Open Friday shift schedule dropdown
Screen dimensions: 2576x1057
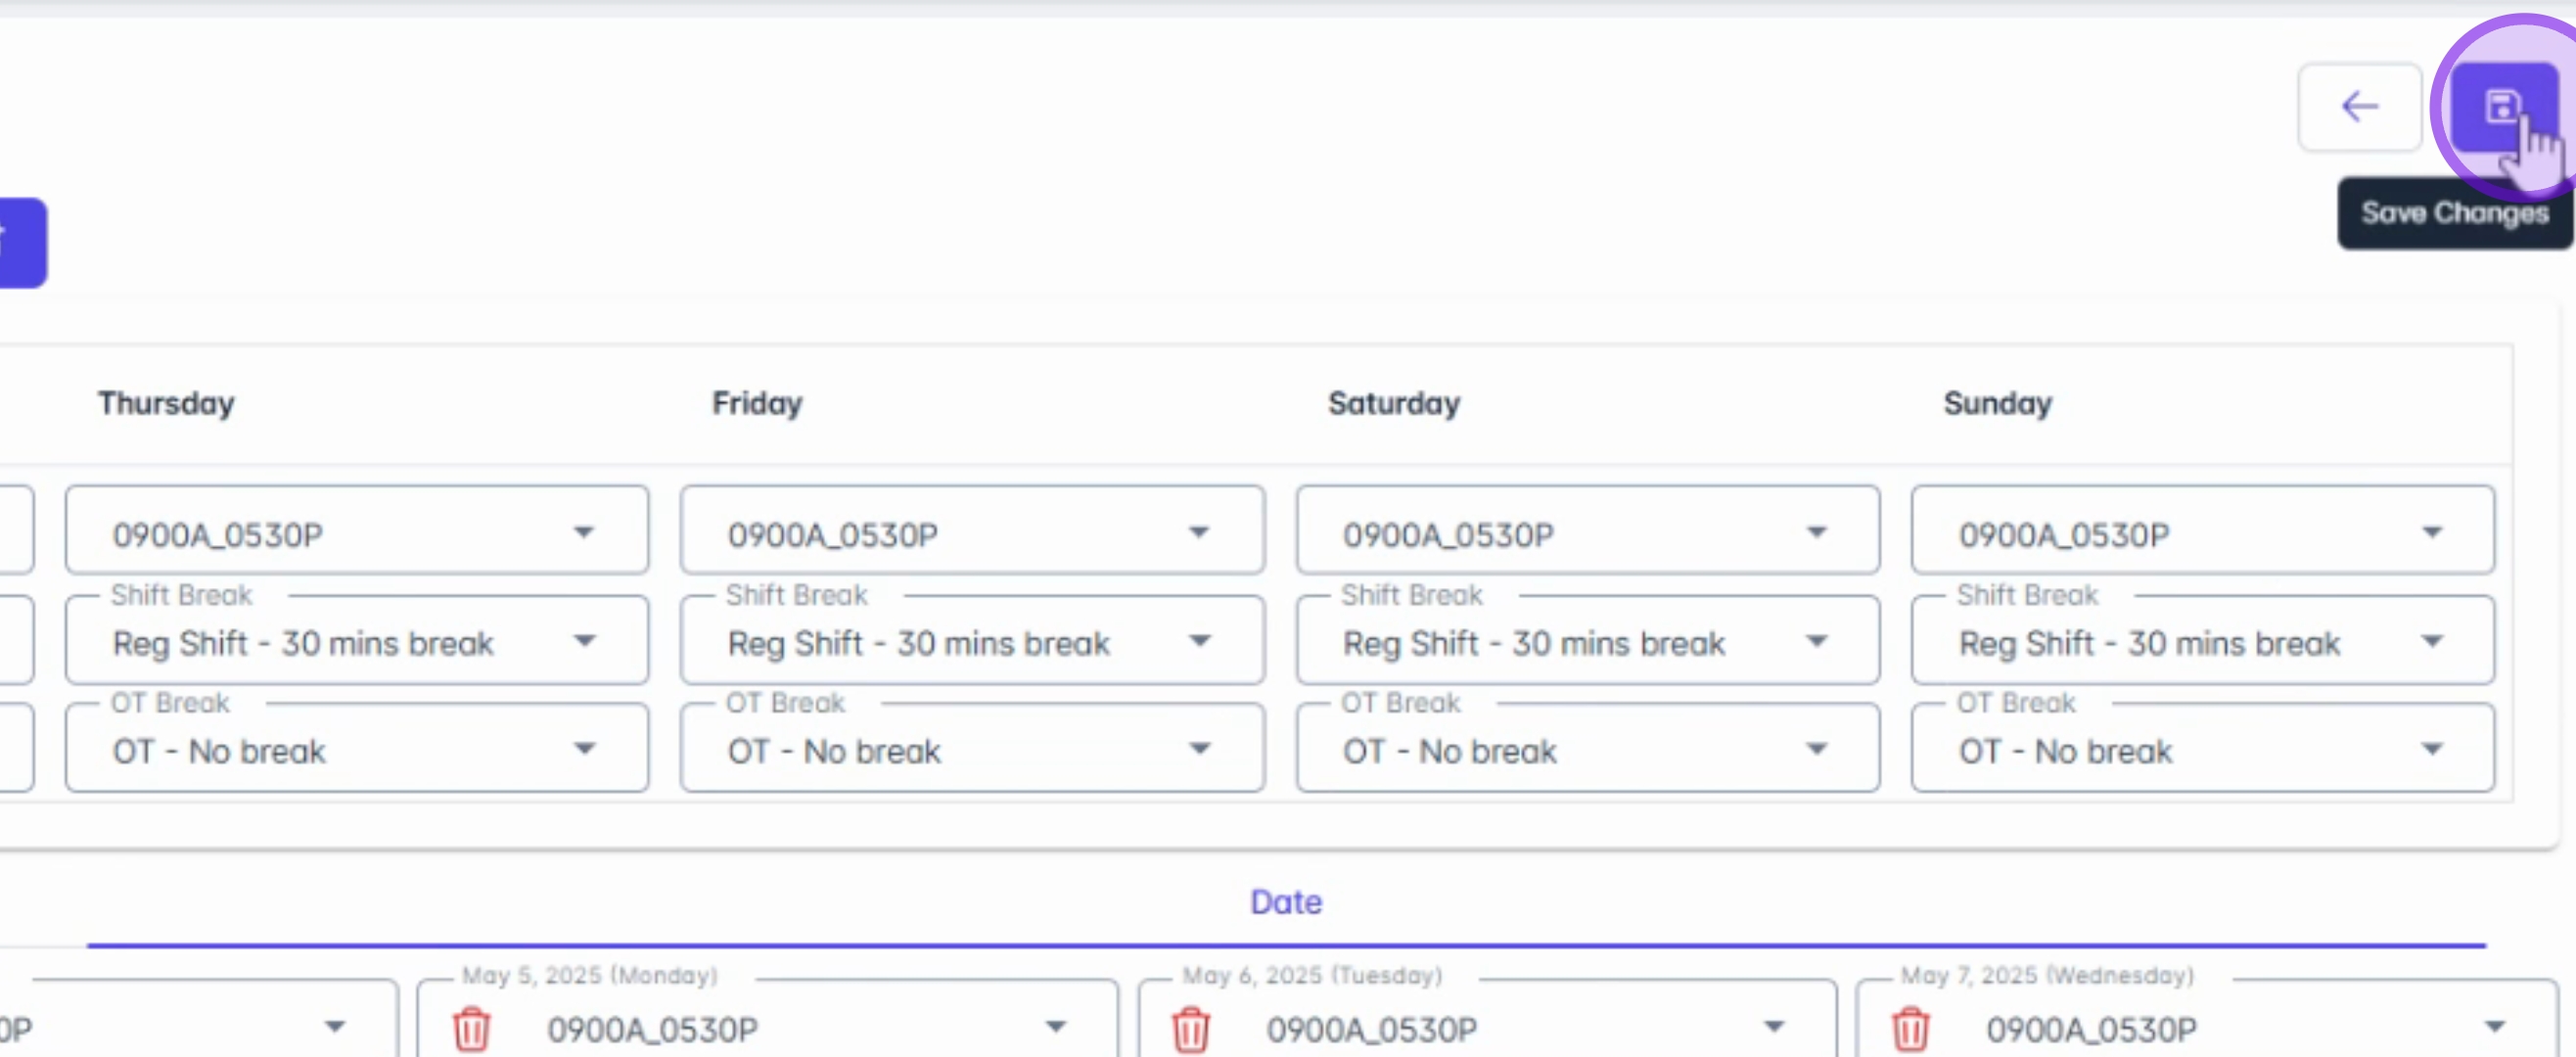point(1198,532)
